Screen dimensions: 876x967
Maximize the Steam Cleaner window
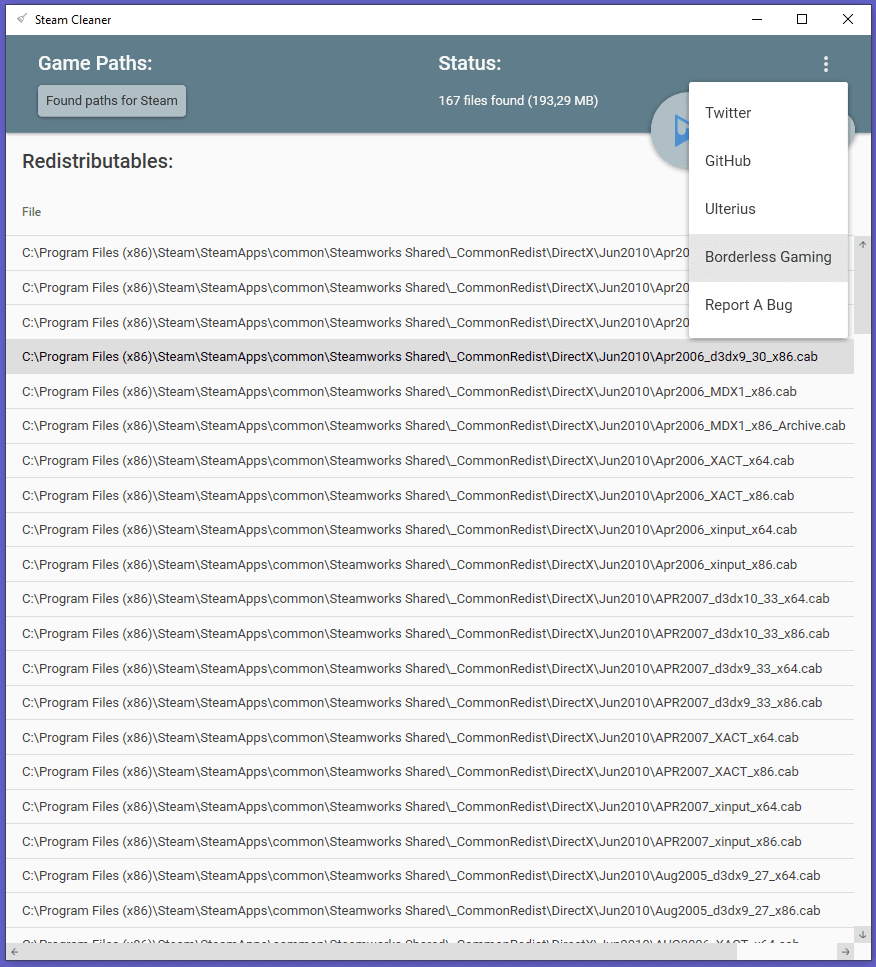pos(802,19)
